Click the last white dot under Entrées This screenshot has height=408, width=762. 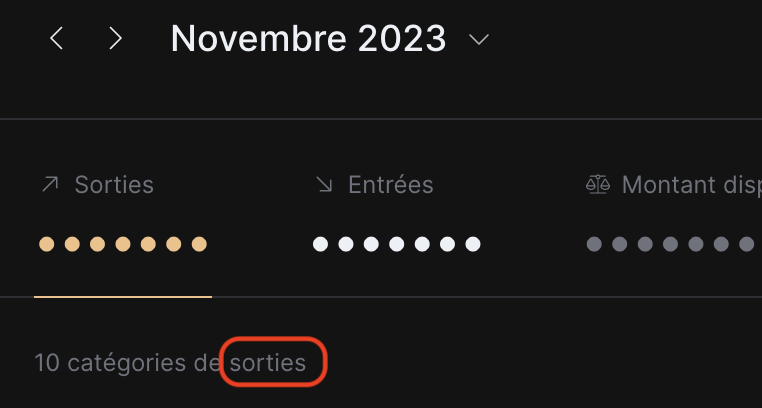[473, 244]
